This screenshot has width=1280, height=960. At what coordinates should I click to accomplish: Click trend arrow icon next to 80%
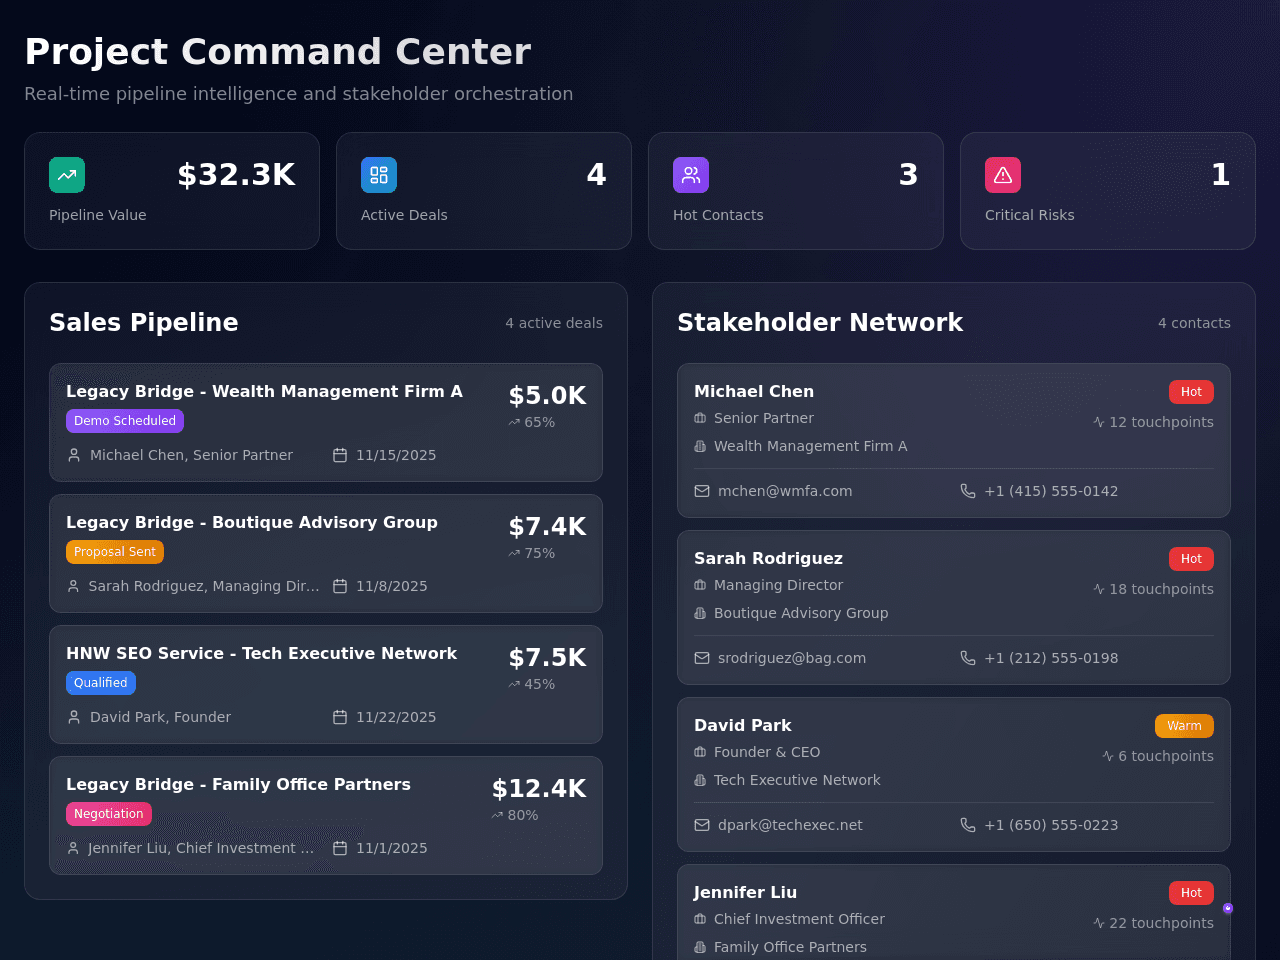497,815
